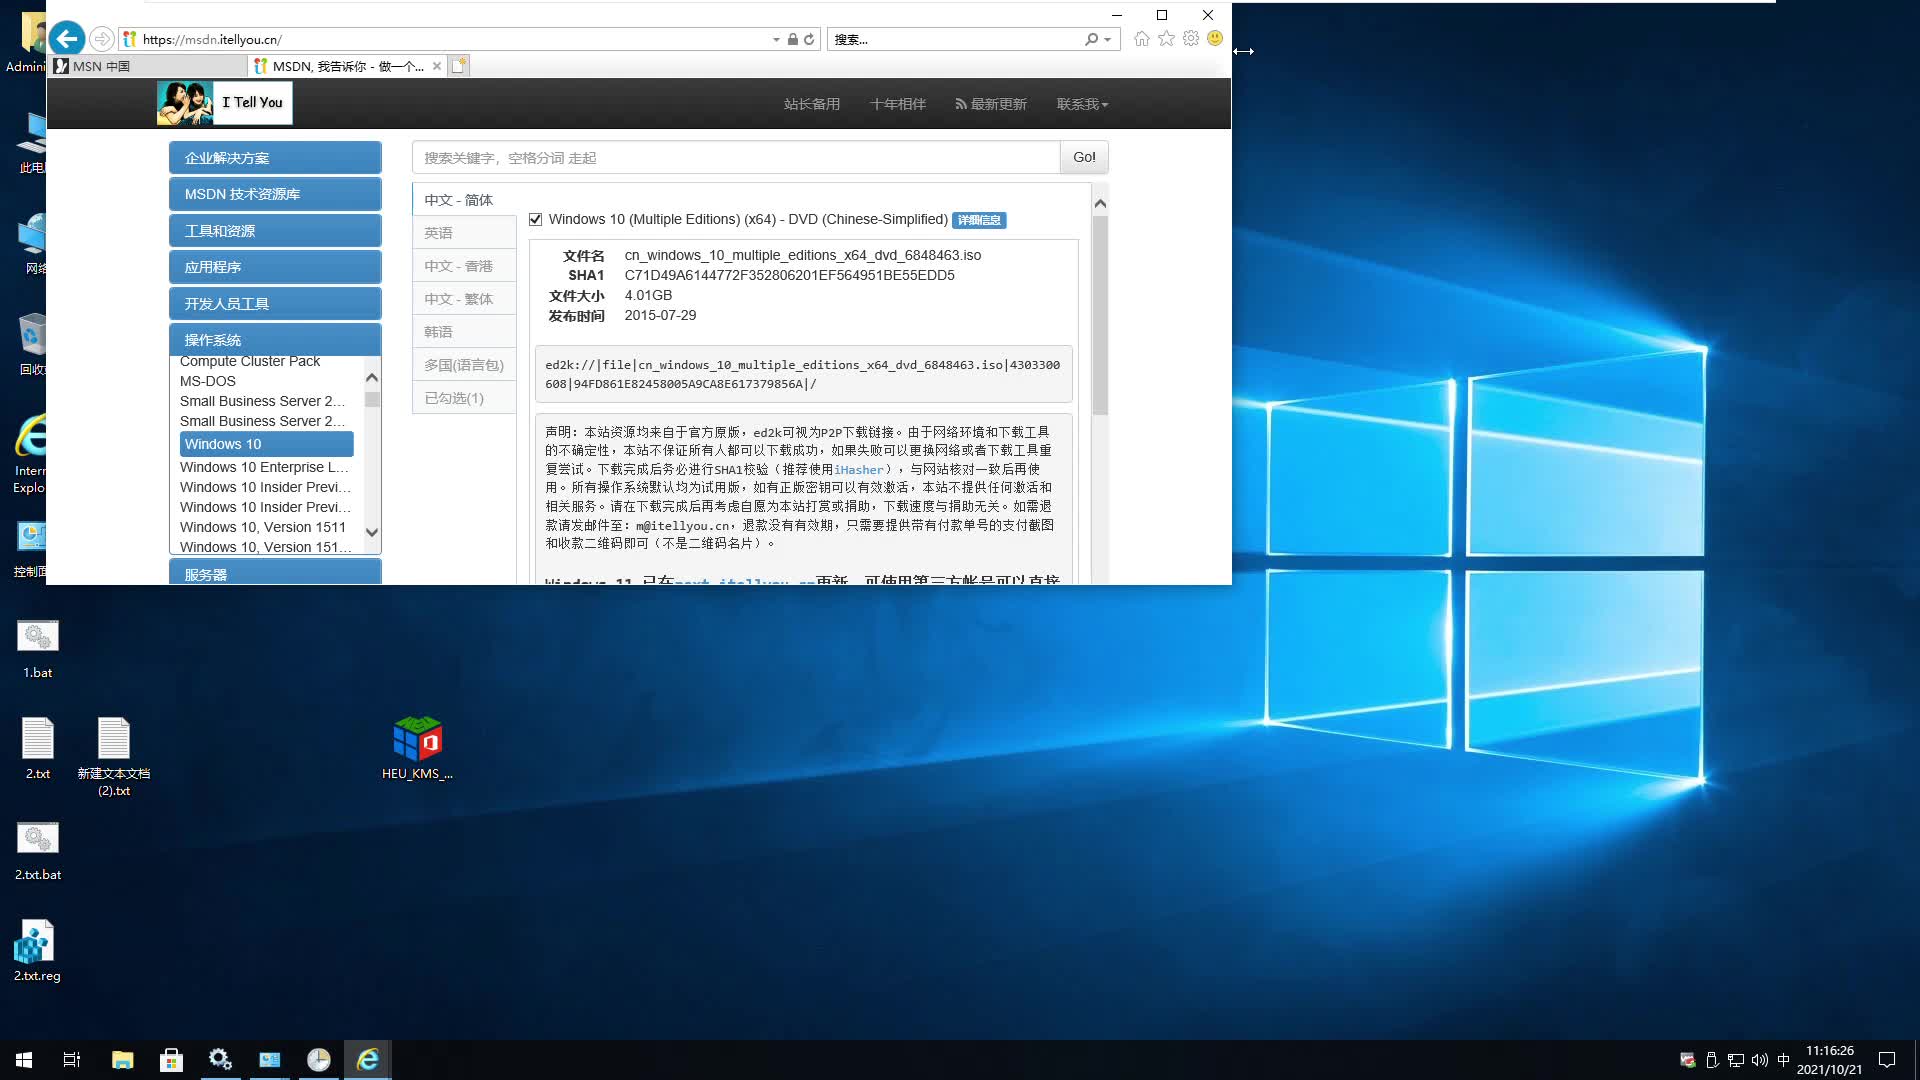
Task: Open a new tab with the new-tab button
Action: click(x=459, y=66)
